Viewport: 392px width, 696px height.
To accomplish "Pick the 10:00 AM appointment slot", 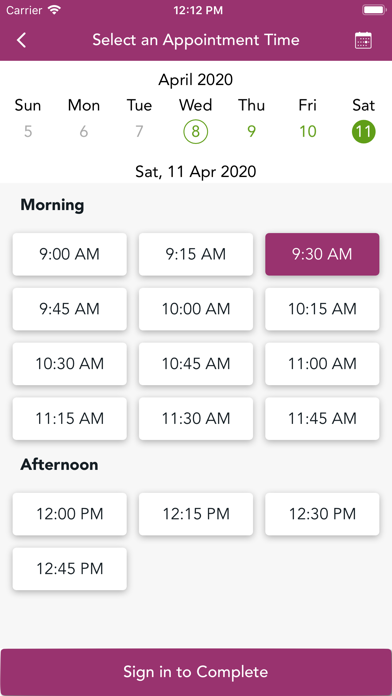I will pyautogui.click(x=196, y=309).
